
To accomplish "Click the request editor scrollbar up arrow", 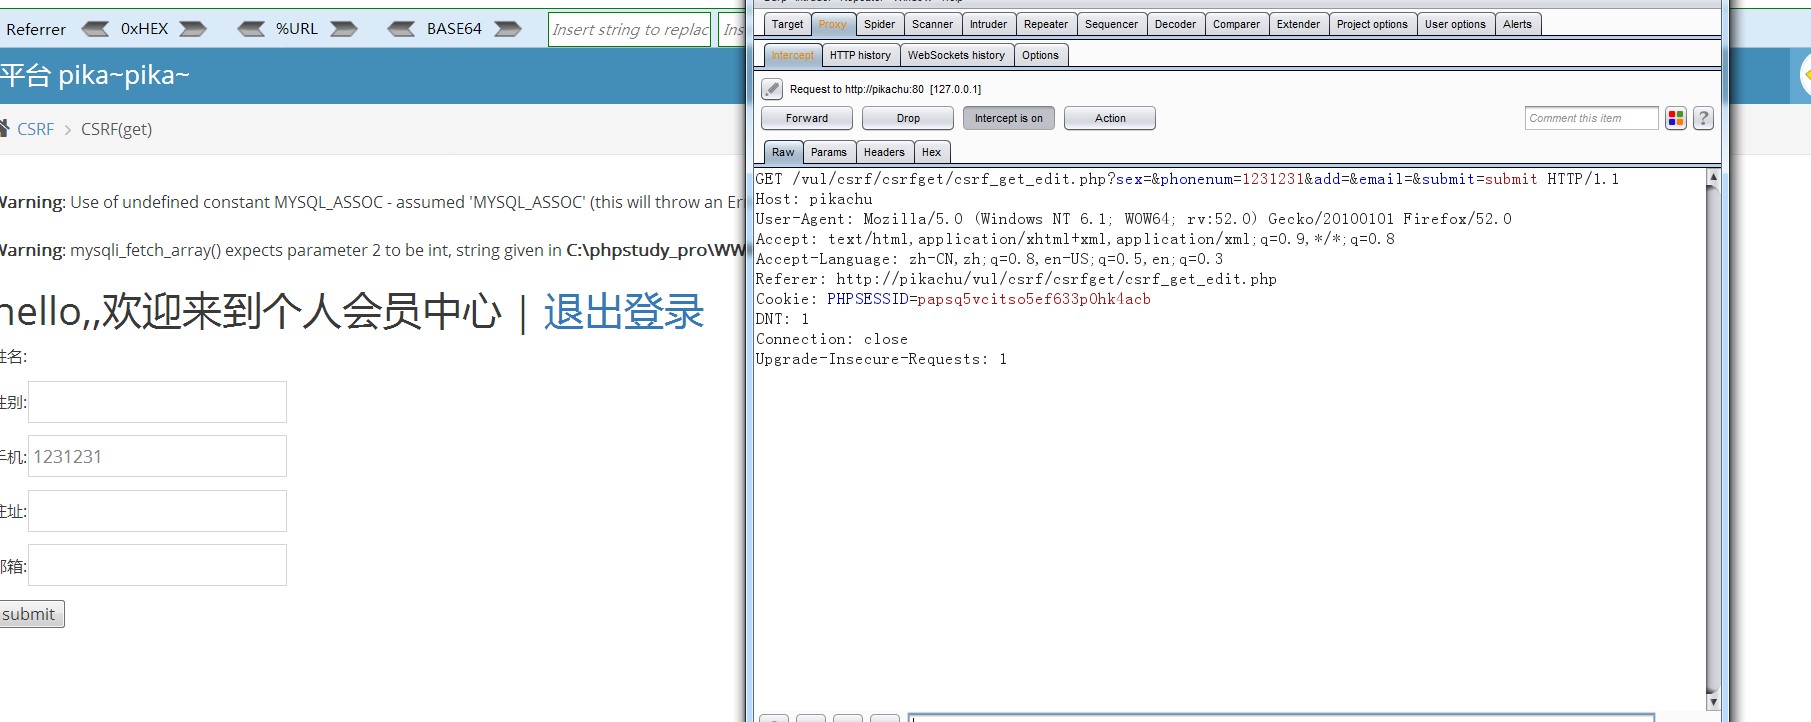I will 1713,177.
